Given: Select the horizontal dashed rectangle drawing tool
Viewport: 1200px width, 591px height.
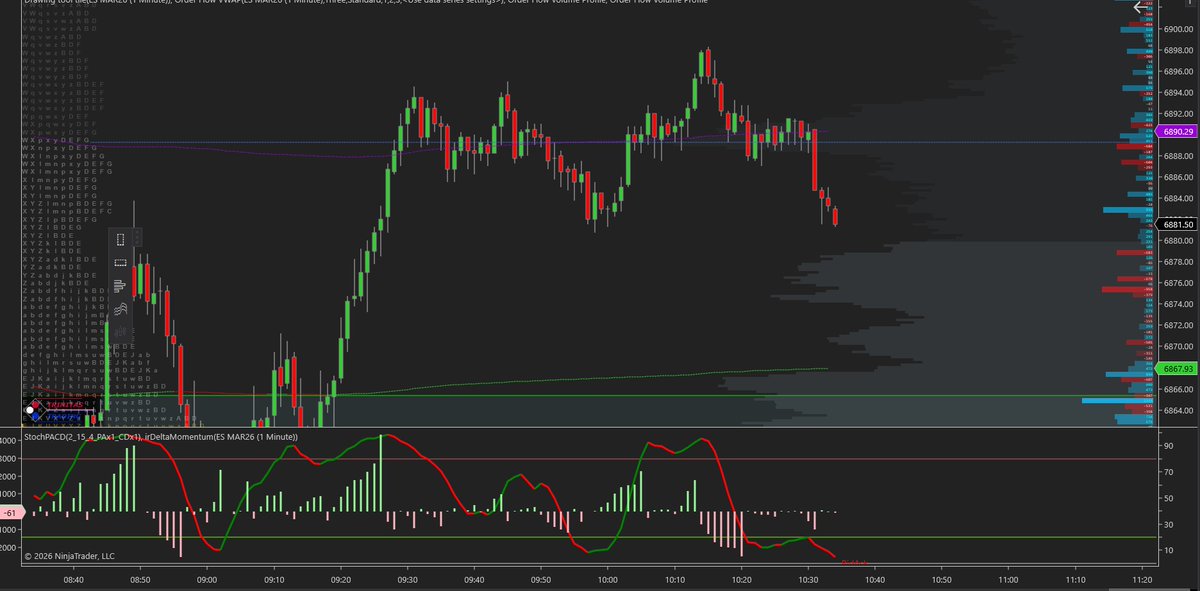Looking at the screenshot, I should coord(120,263).
